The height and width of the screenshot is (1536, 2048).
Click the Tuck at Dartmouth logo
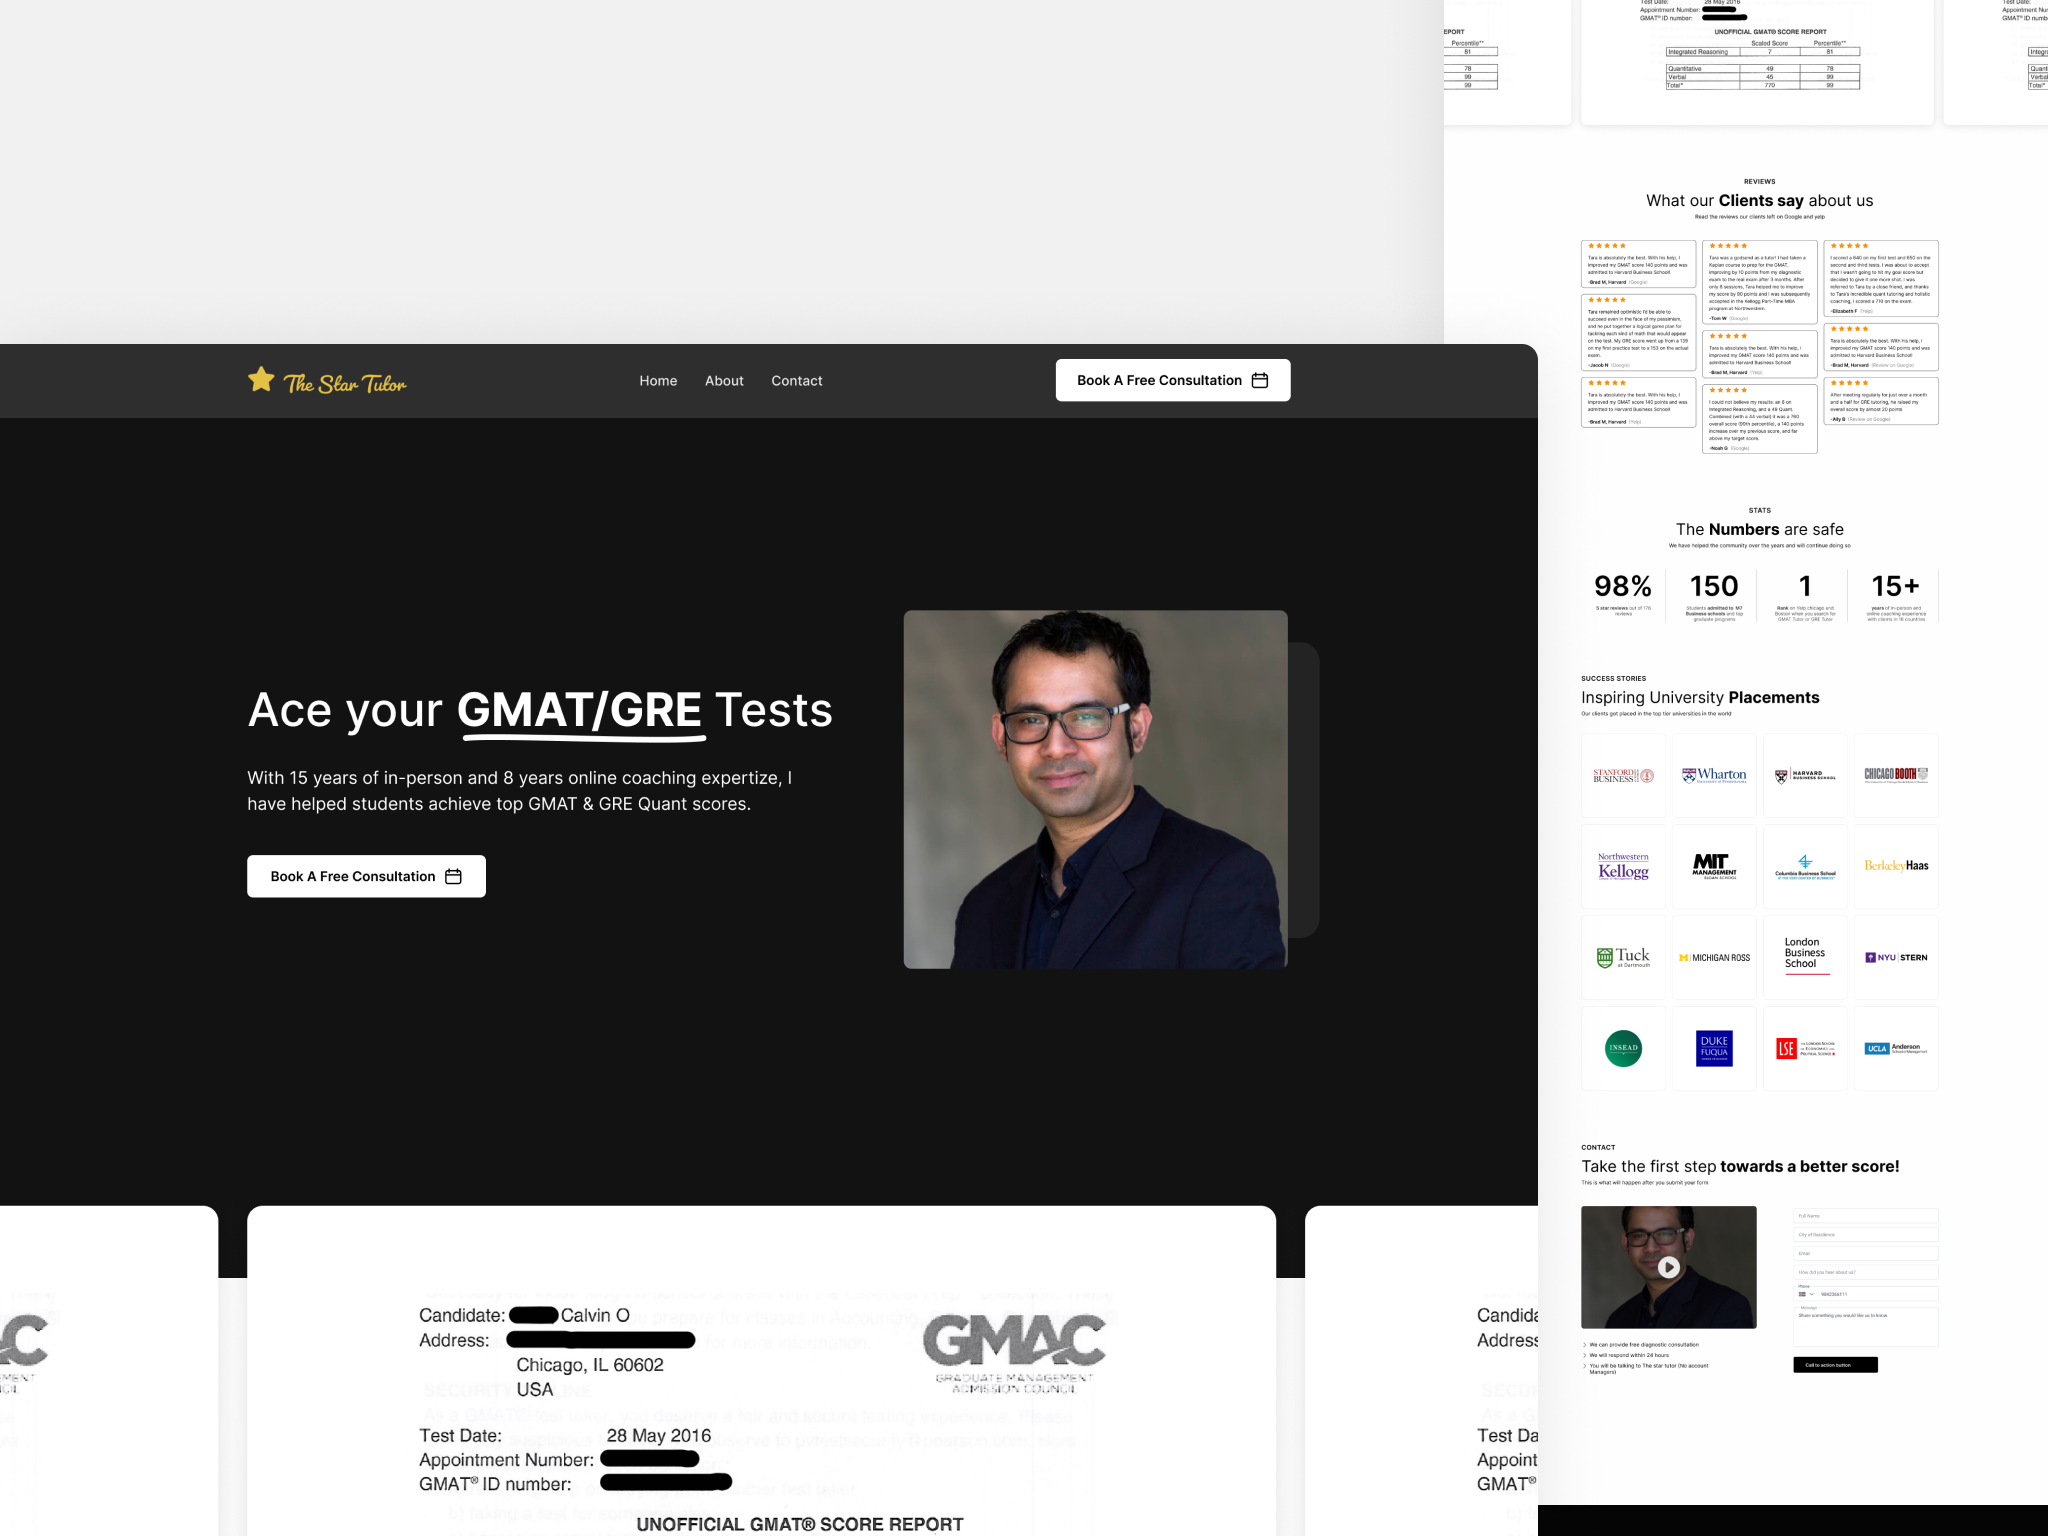click(1623, 957)
